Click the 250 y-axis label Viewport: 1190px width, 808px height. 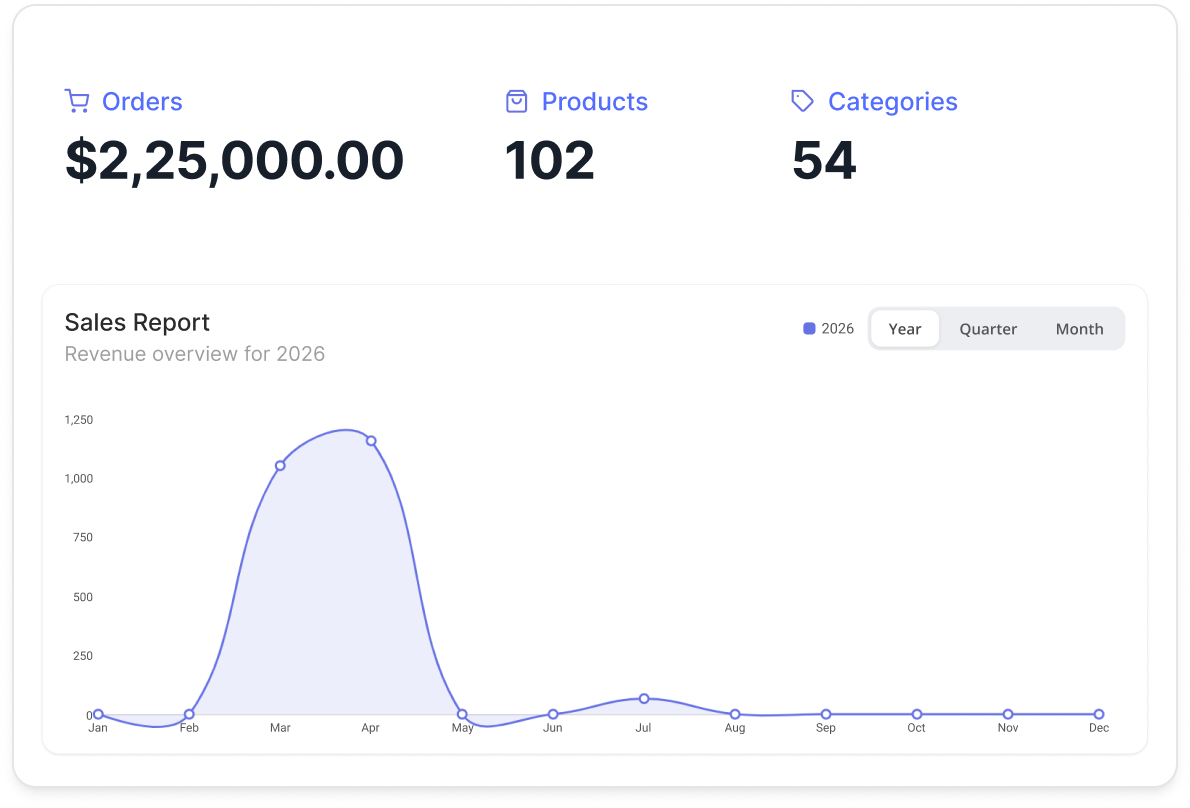coord(83,656)
